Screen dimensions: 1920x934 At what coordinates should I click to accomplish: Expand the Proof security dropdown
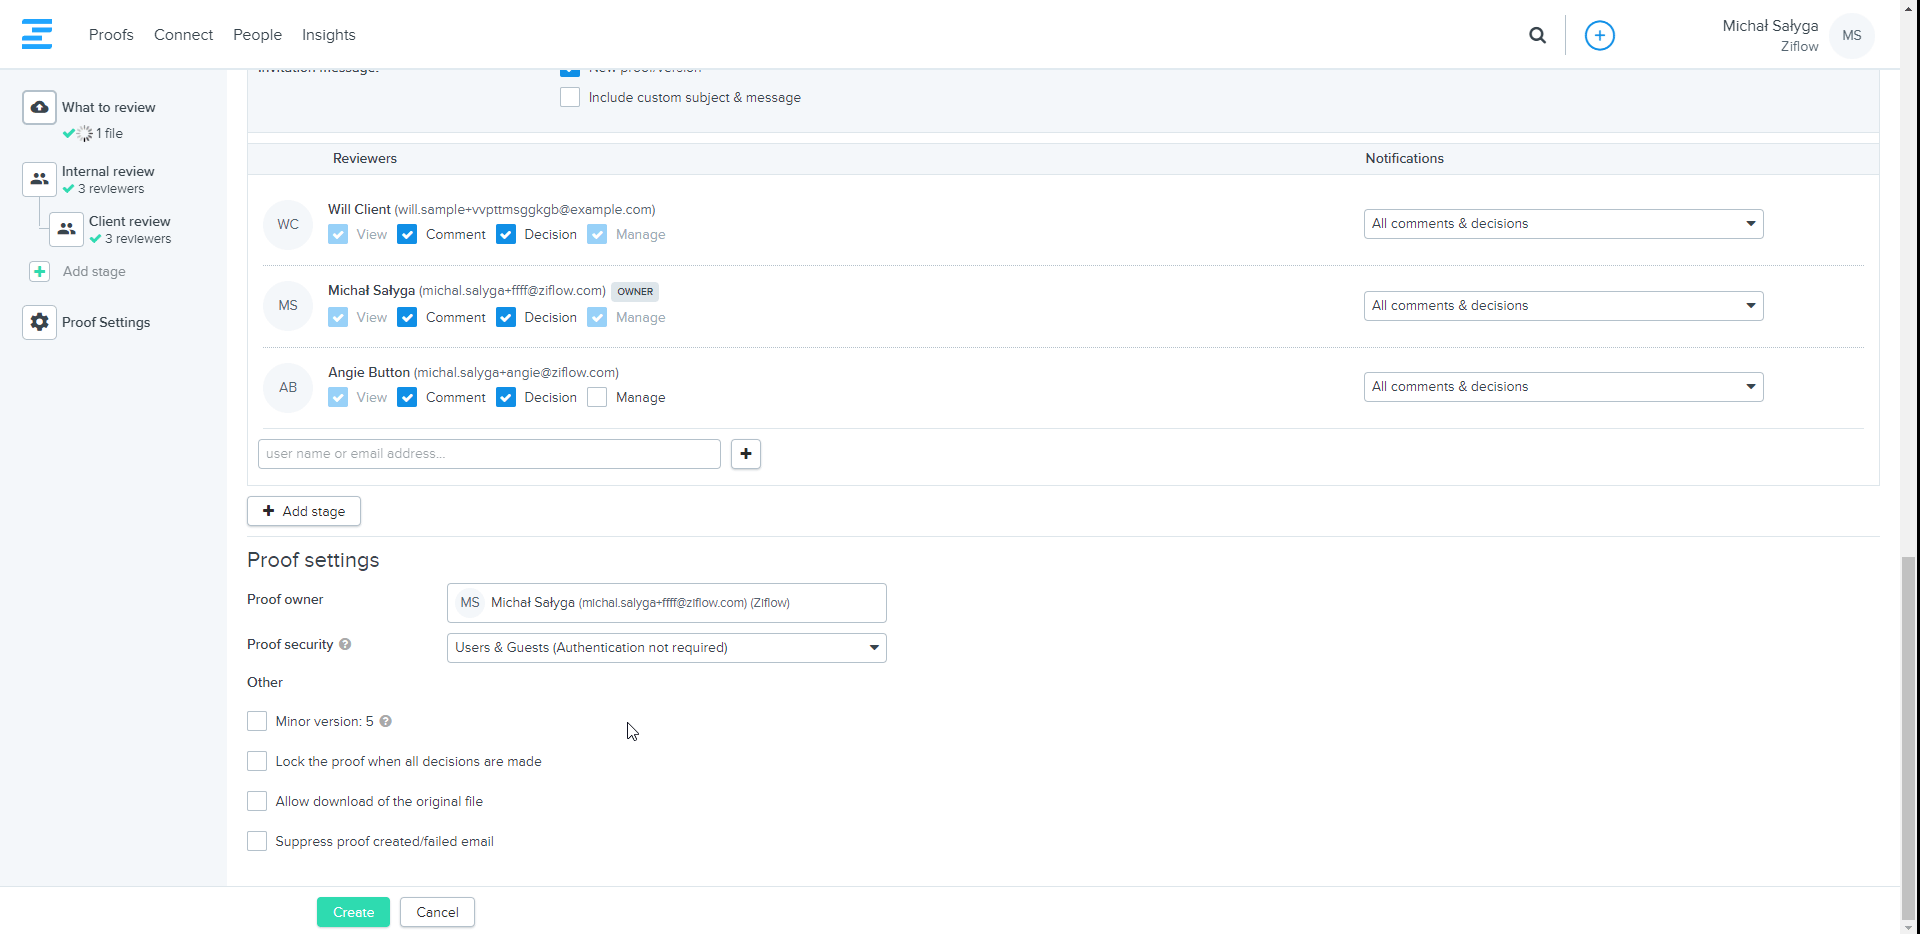[666, 648]
